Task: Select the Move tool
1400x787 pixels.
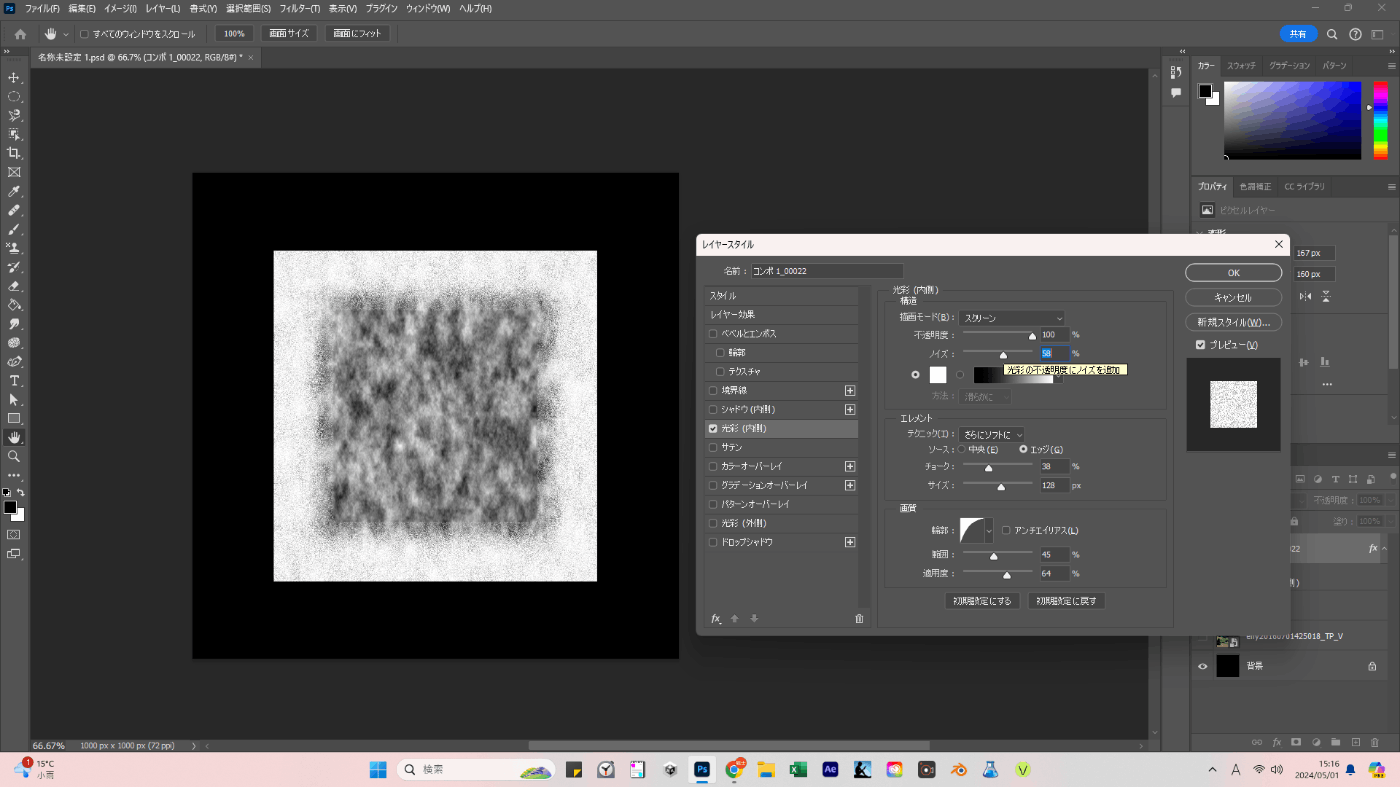Action: 14,77
